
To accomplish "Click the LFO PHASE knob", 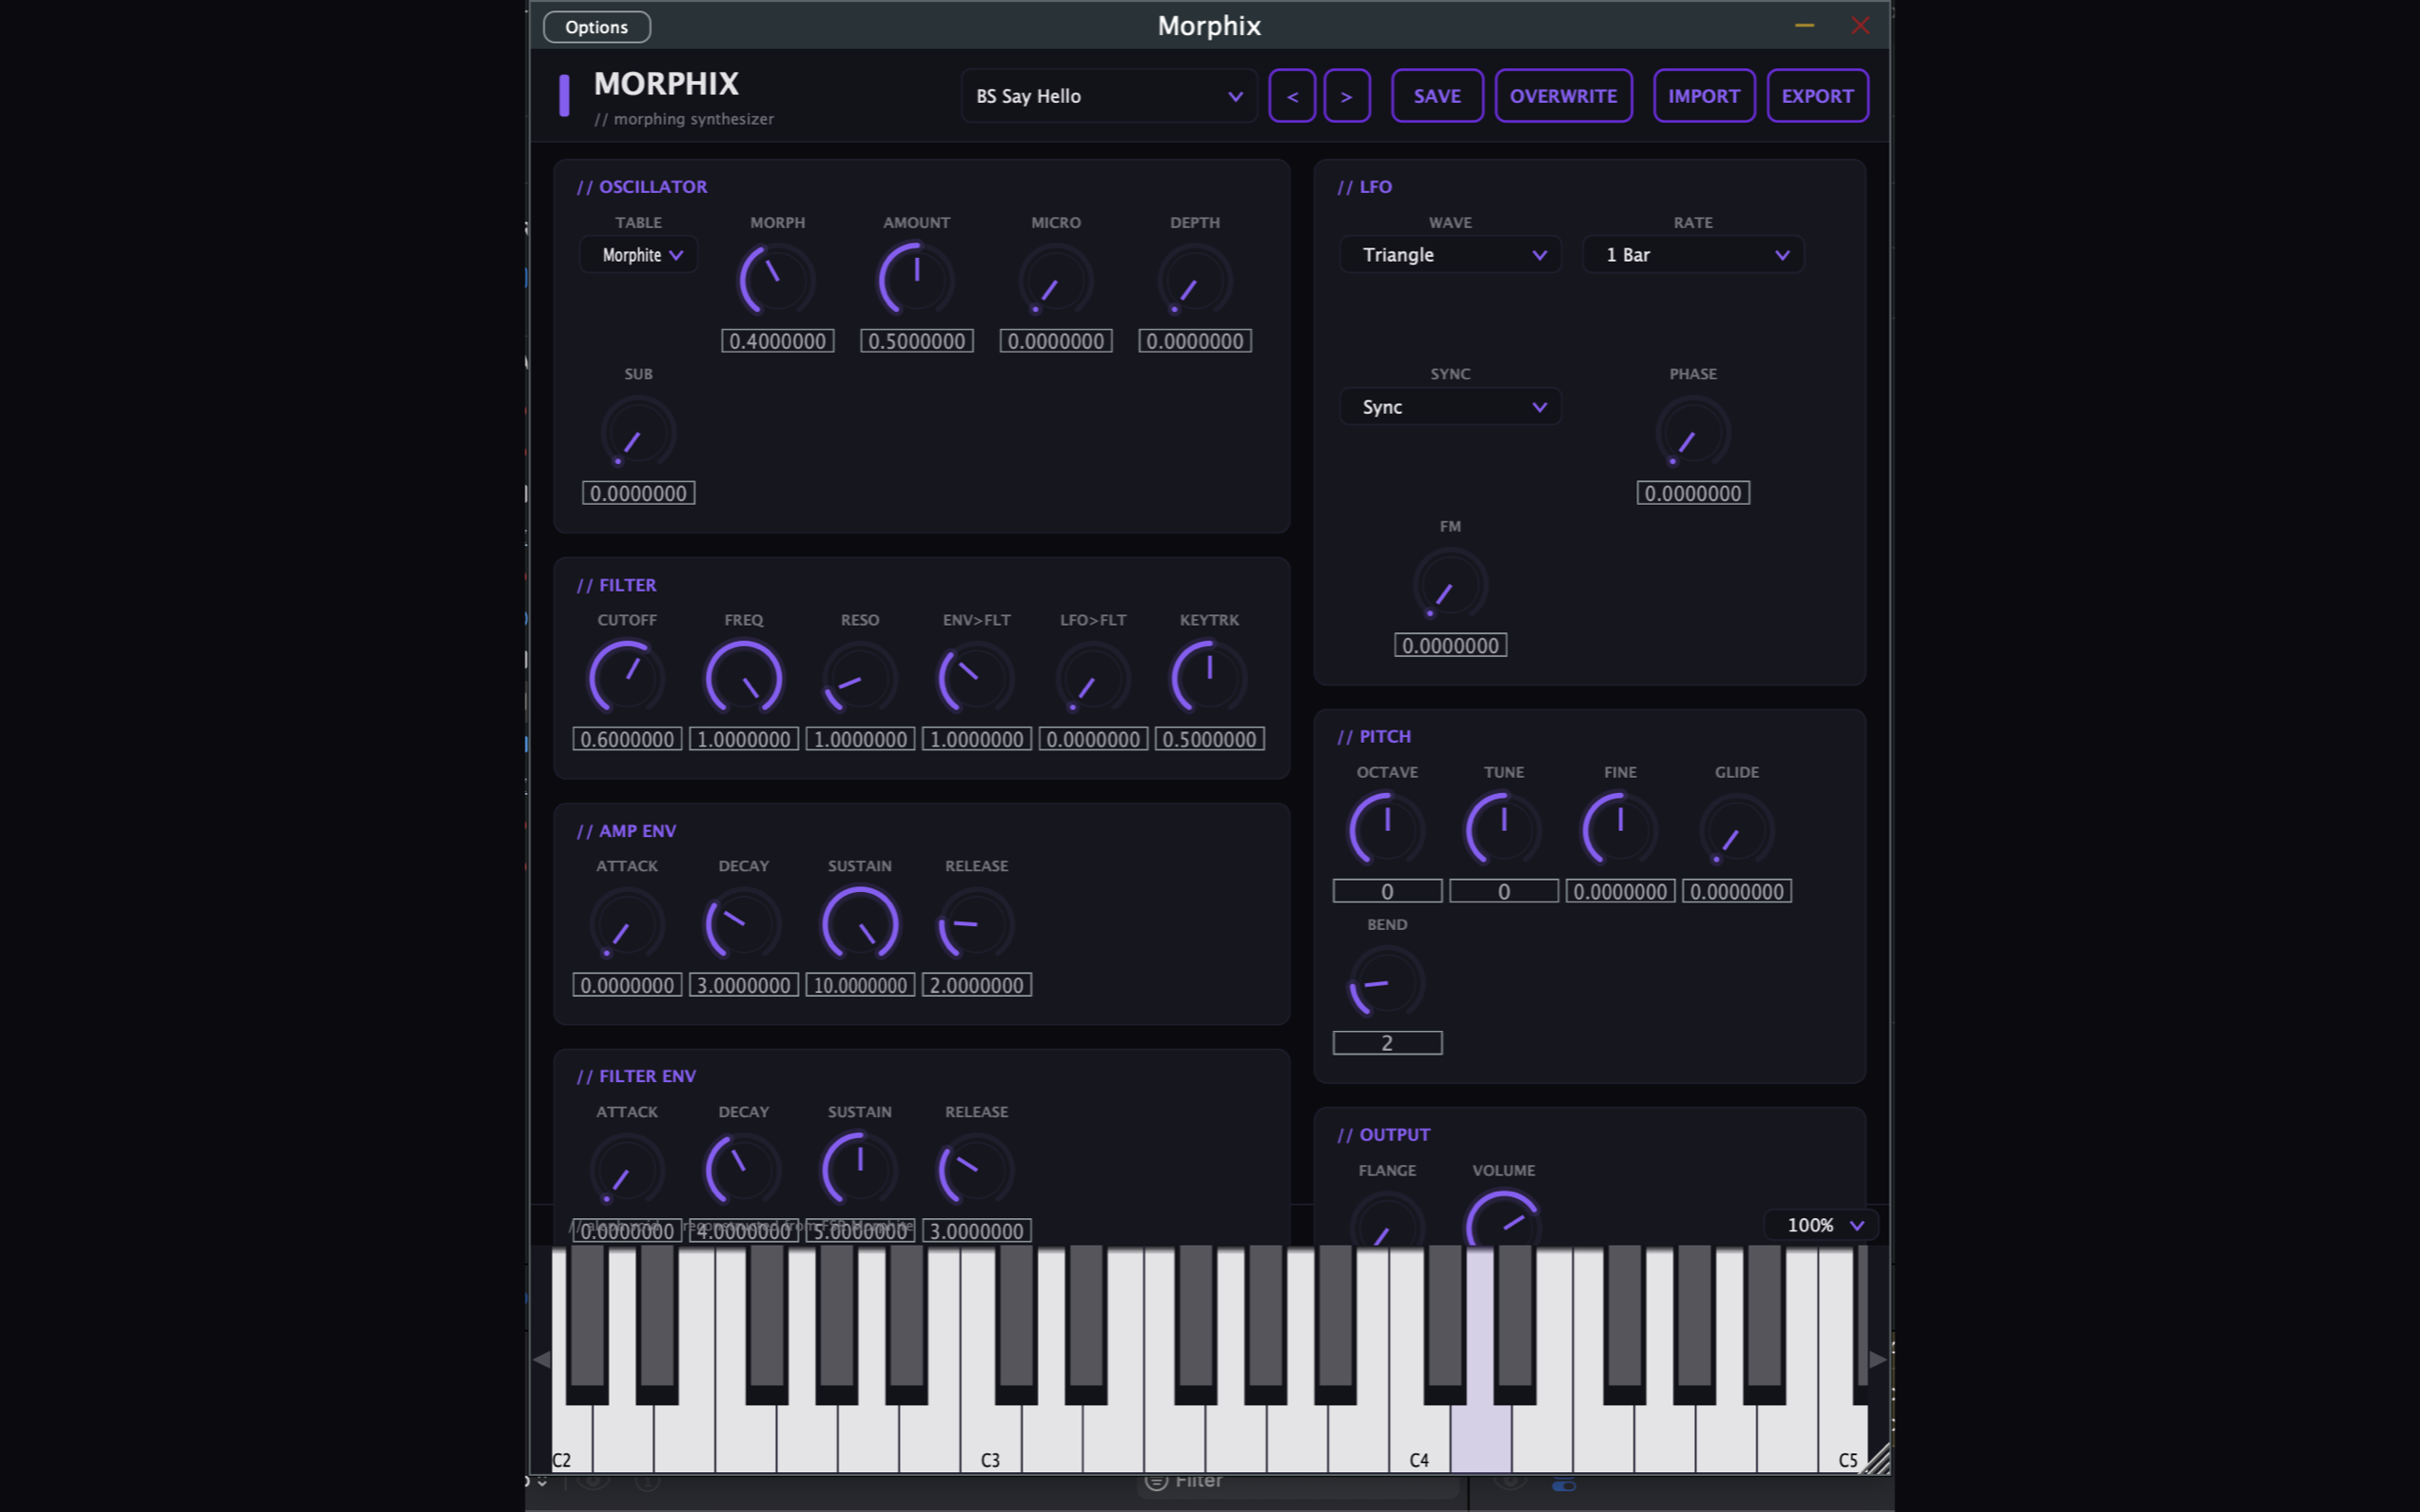I will pyautogui.click(x=1693, y=432).
